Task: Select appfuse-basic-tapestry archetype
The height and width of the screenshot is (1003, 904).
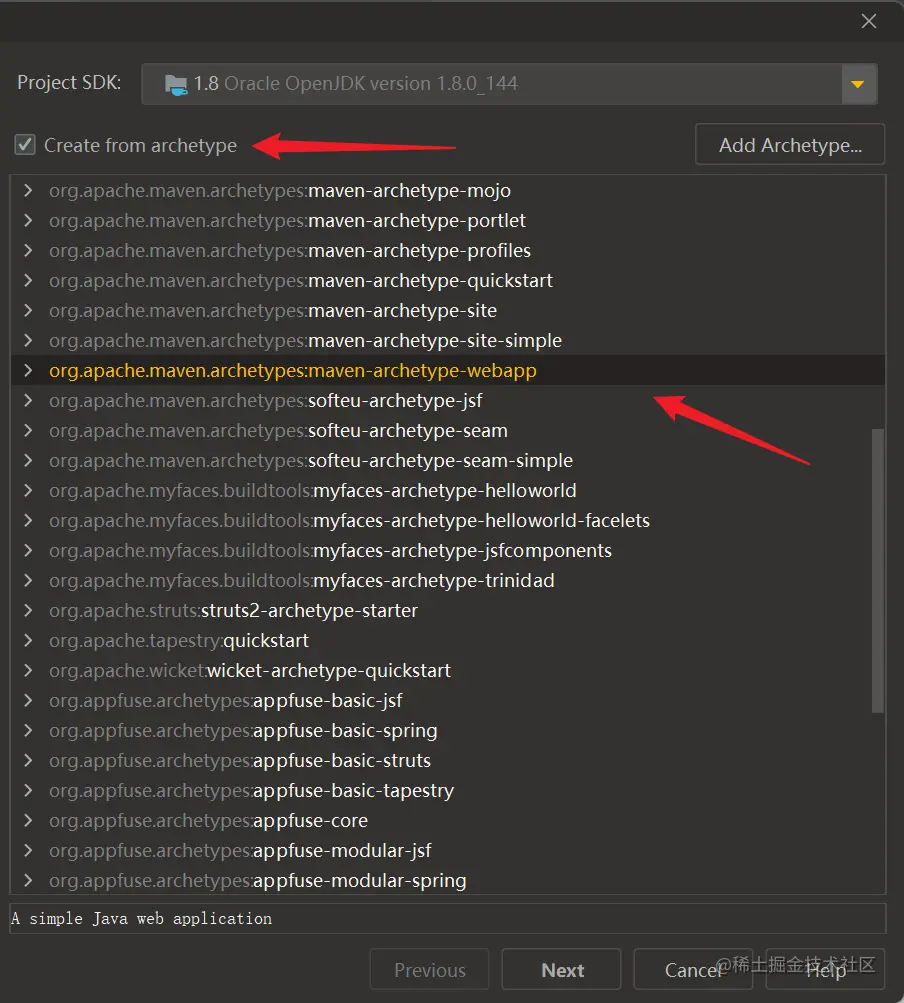Action: [x=251, y=791]
